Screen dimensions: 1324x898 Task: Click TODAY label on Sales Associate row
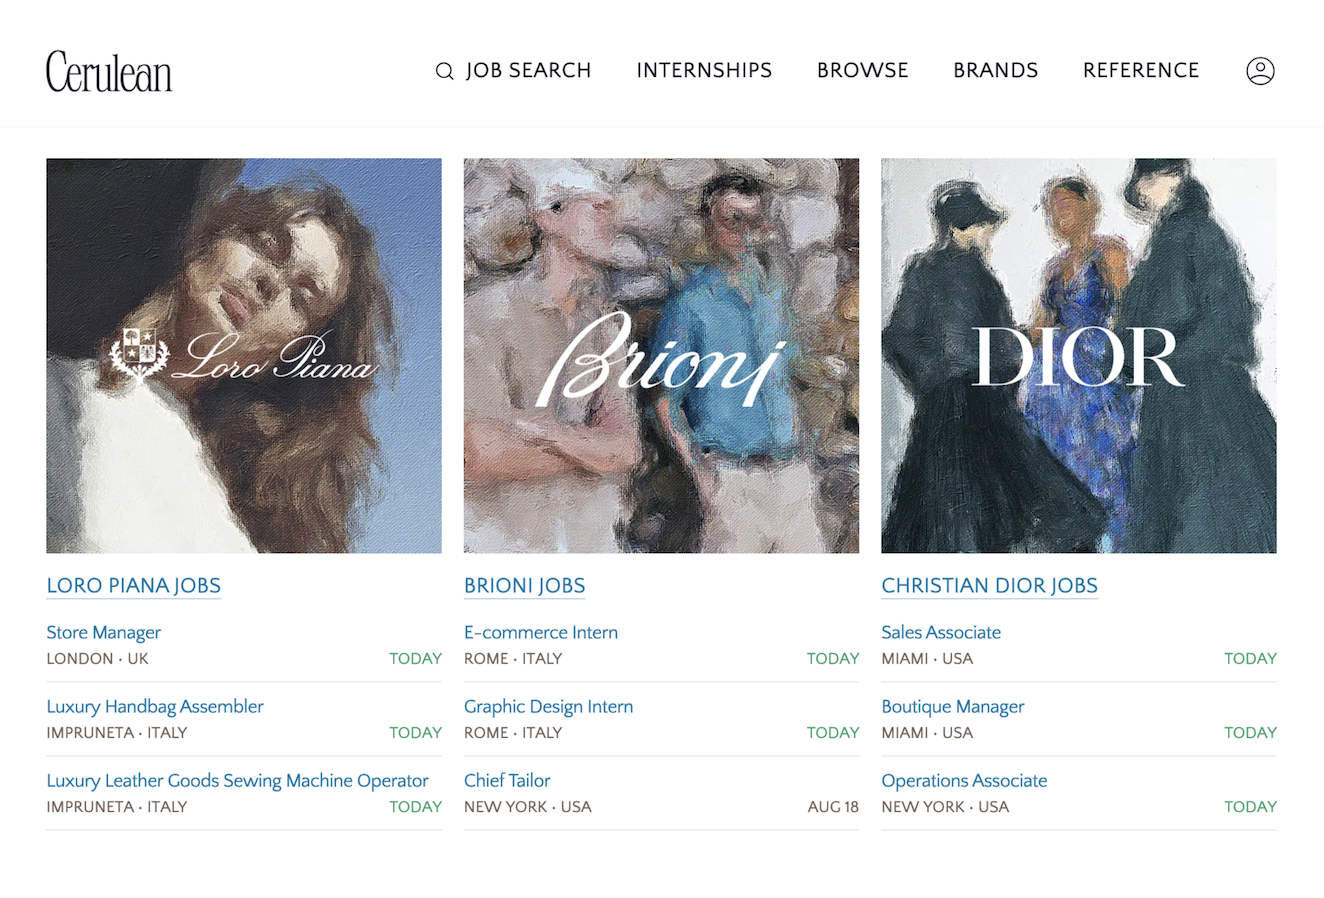click(x=1250, y=658)
